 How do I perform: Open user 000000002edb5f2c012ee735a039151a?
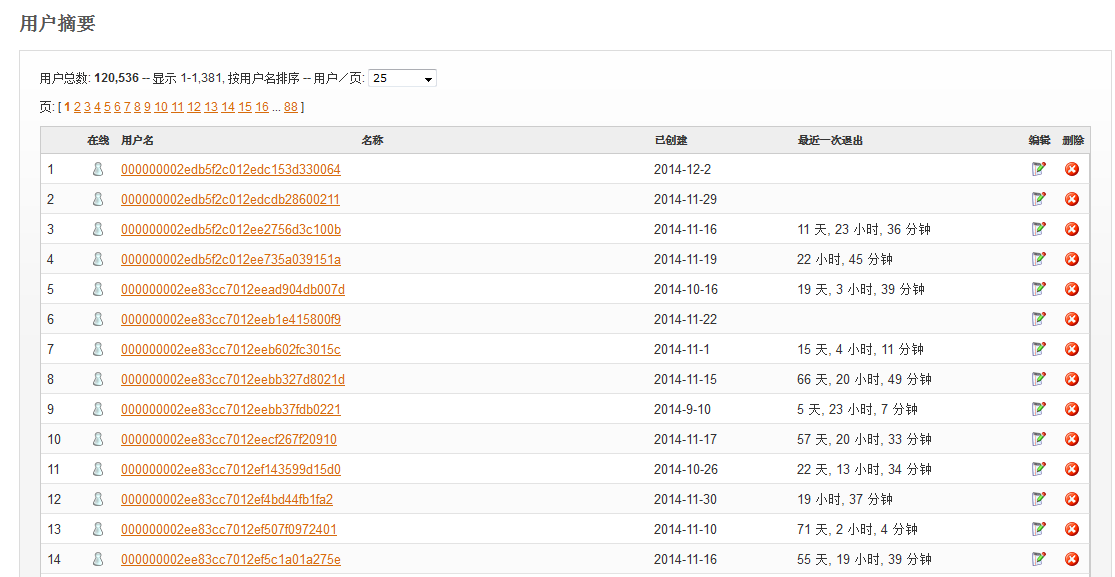(230, 259)
